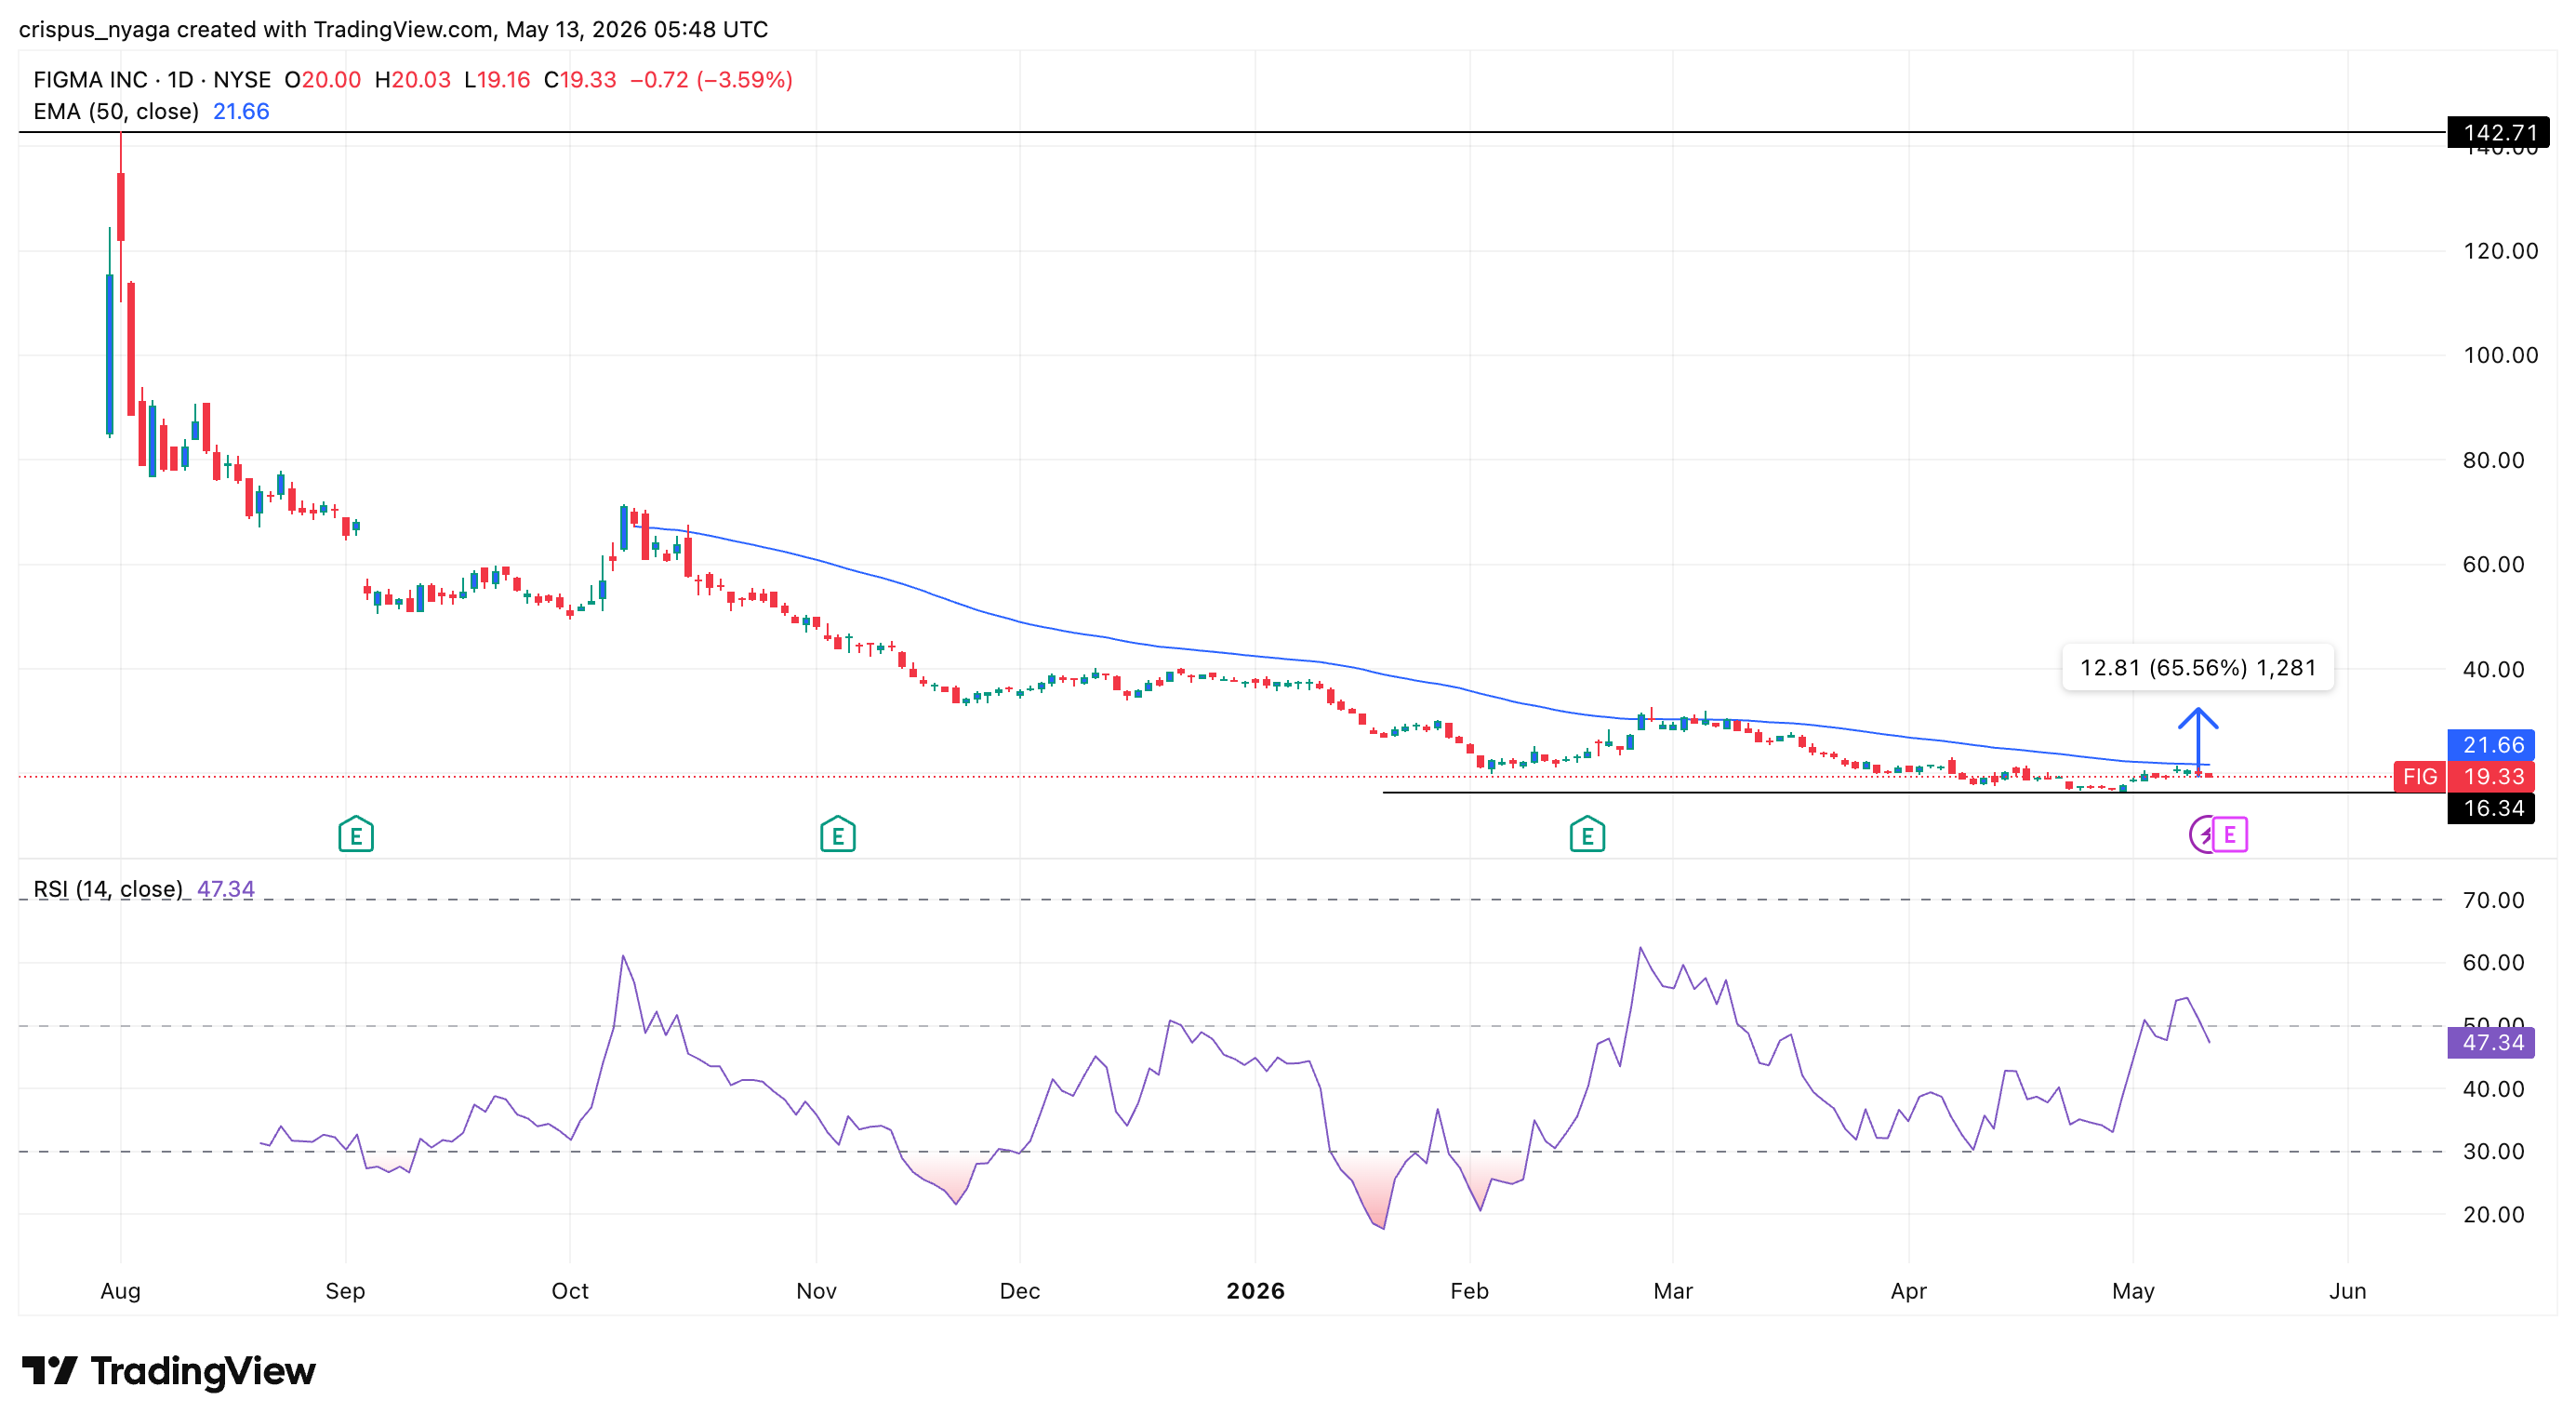Click the Nov label on the time axis
The width and height of the screenshot is (2576, 1427).
(816, 1291)
